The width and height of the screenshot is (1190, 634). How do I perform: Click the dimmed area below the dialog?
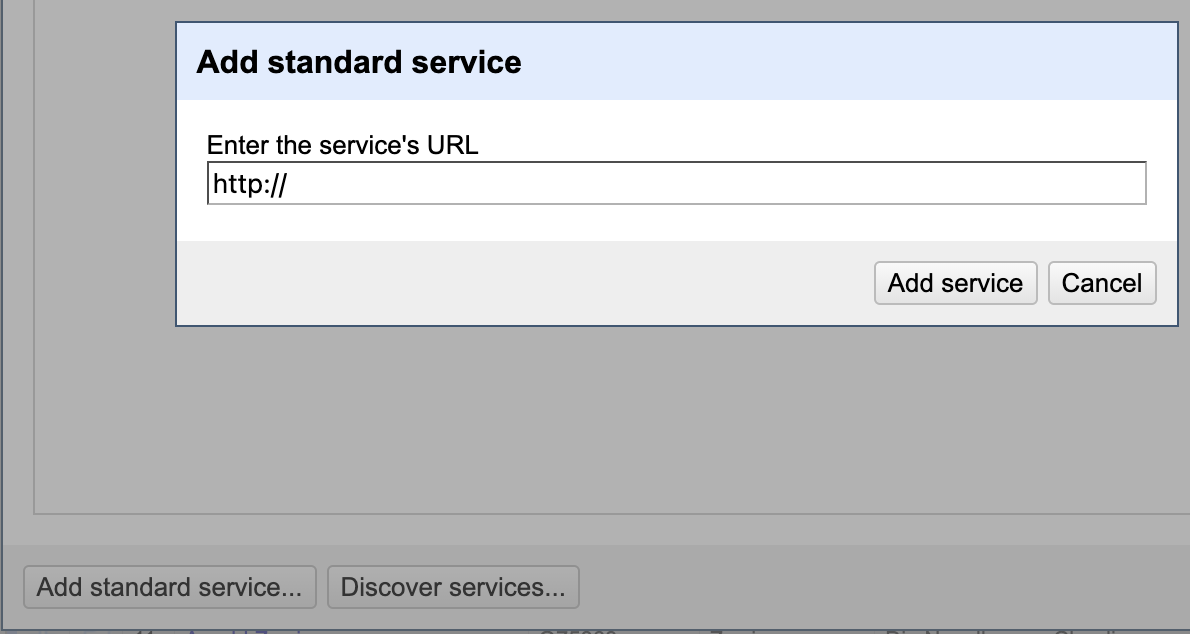point(600,420)
